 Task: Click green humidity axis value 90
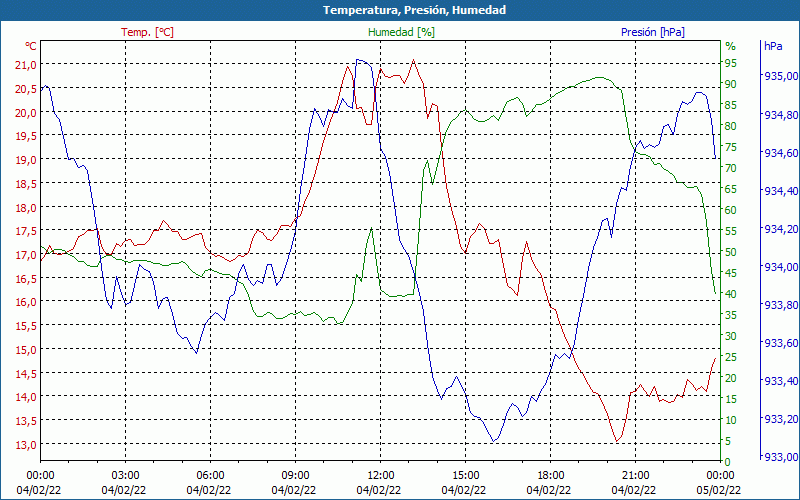(731, 84)
